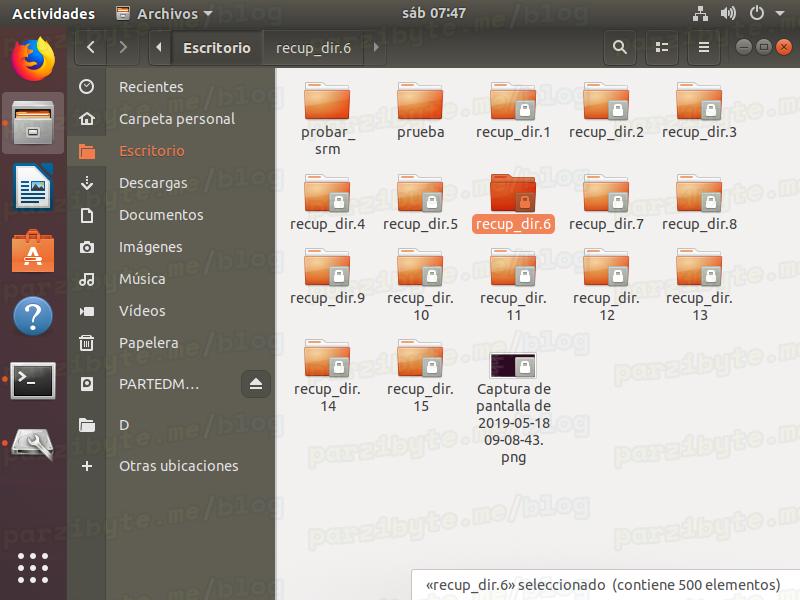Image resolution: width=800 pixels, height=600 pixels.
Task: Open the Terminal from the dock
Action: [x=33, y=381]
